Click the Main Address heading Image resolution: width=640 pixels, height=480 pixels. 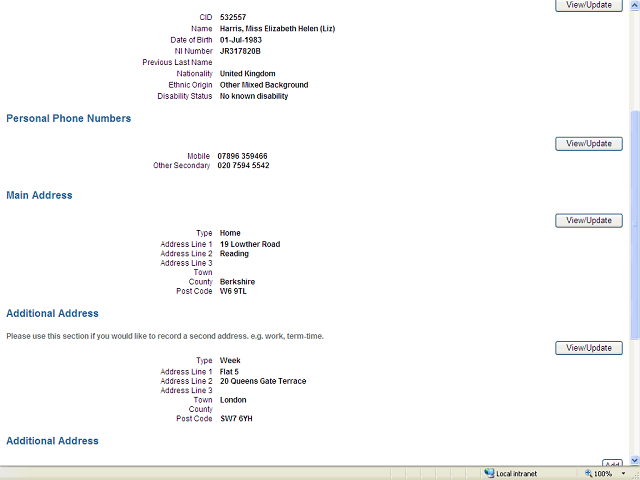[x=39, y=195]
